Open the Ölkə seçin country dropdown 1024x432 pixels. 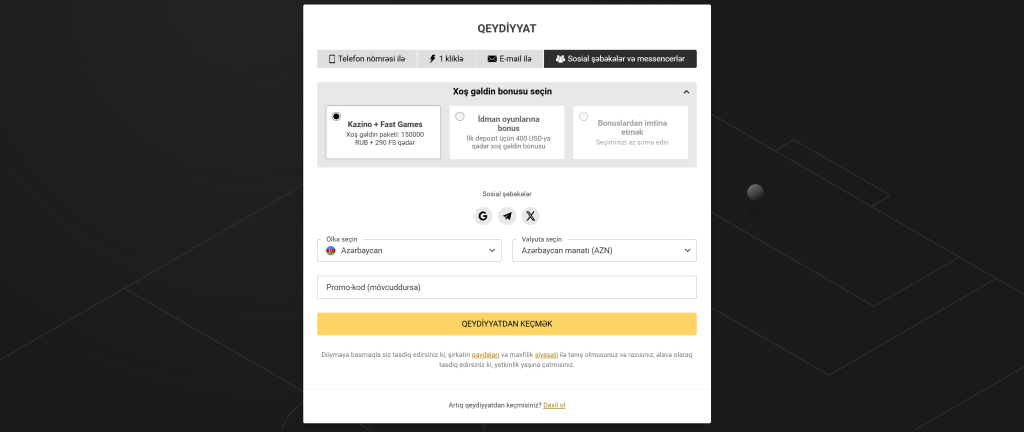(410, 250)
